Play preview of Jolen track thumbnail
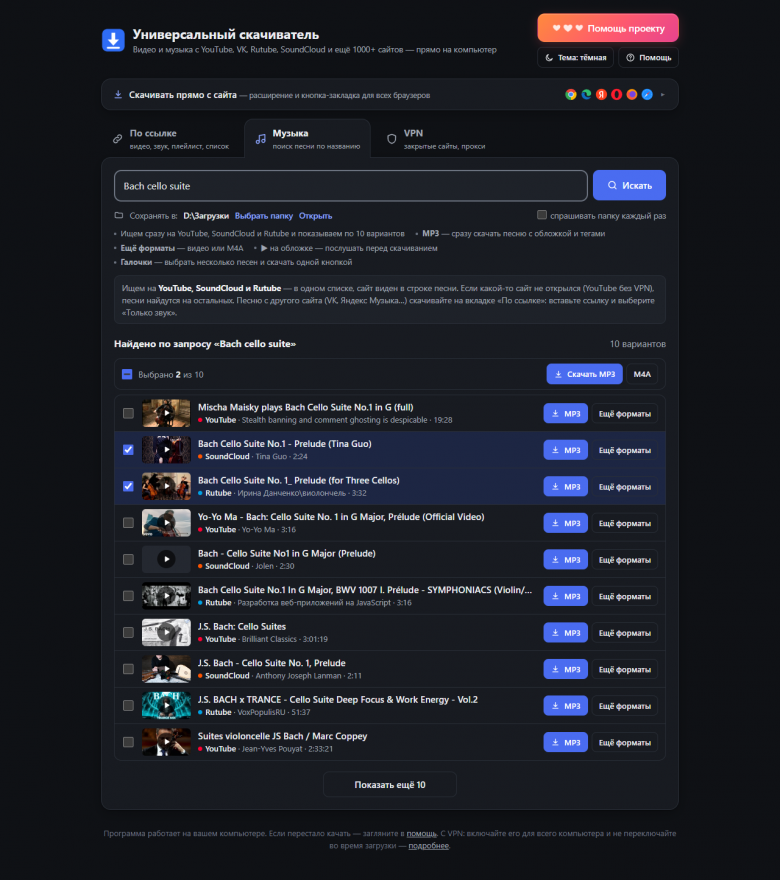Image resolution: width=780 pixels, height=880 pixels. pyautogui.click(x=166, y=559)
